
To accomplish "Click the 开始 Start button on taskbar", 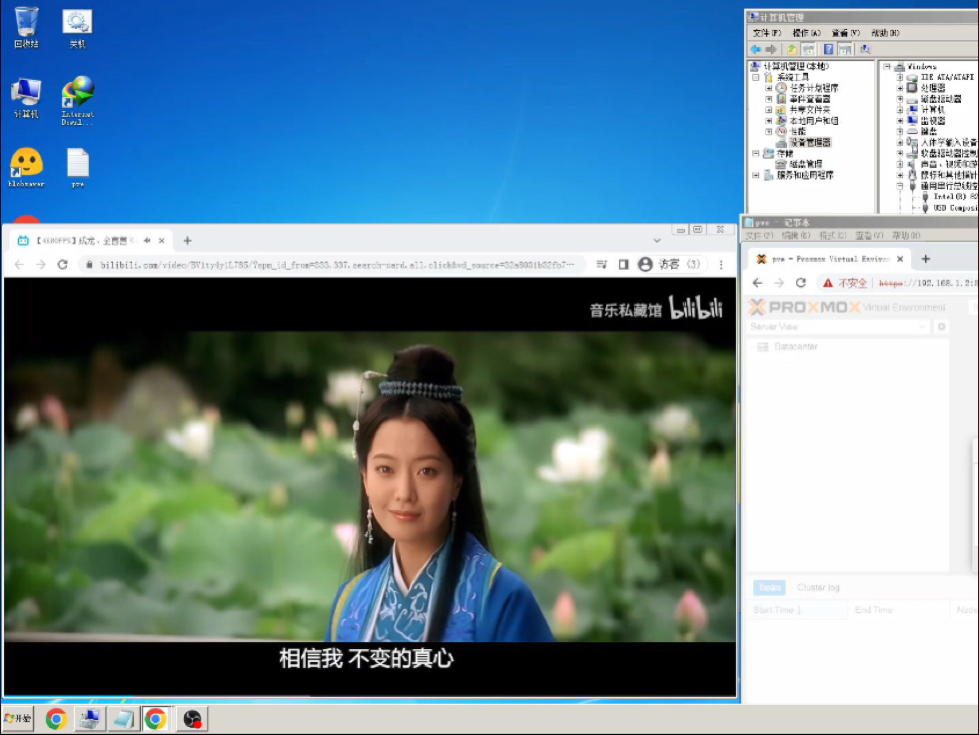I will [x=18, y=719].
